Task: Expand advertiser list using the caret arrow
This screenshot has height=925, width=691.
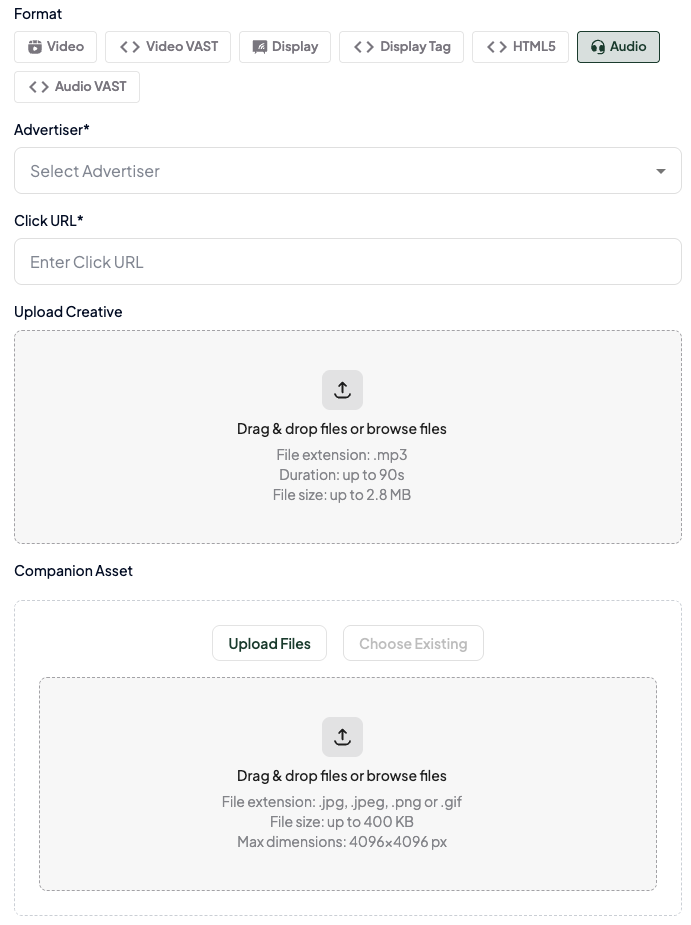Action: (x=661, y=171)
